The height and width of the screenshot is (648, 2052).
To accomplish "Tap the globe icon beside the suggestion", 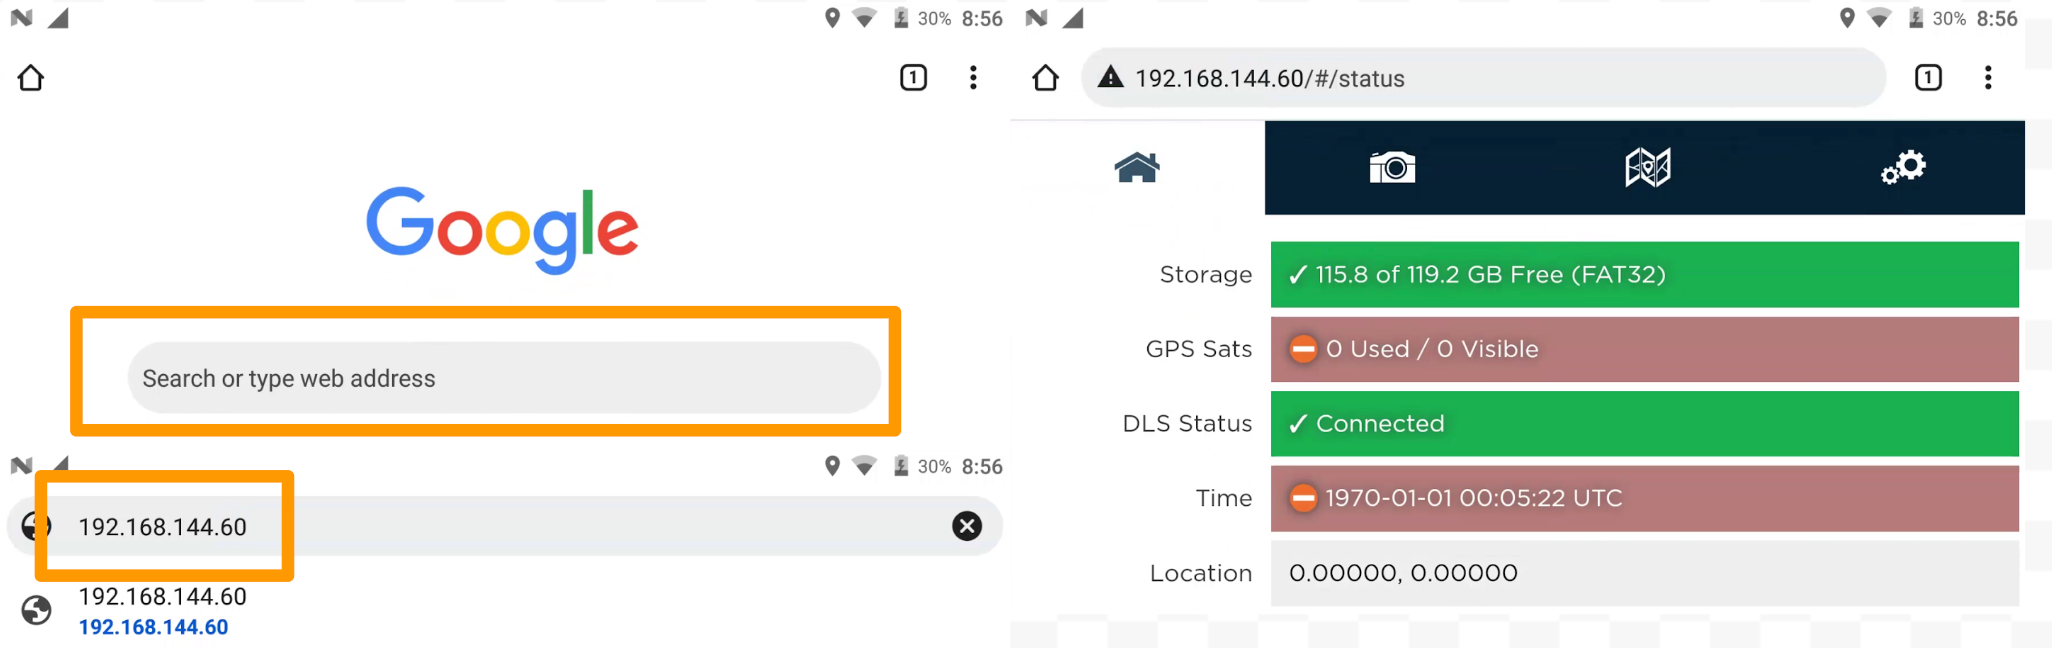I will [x=37, y=610].
